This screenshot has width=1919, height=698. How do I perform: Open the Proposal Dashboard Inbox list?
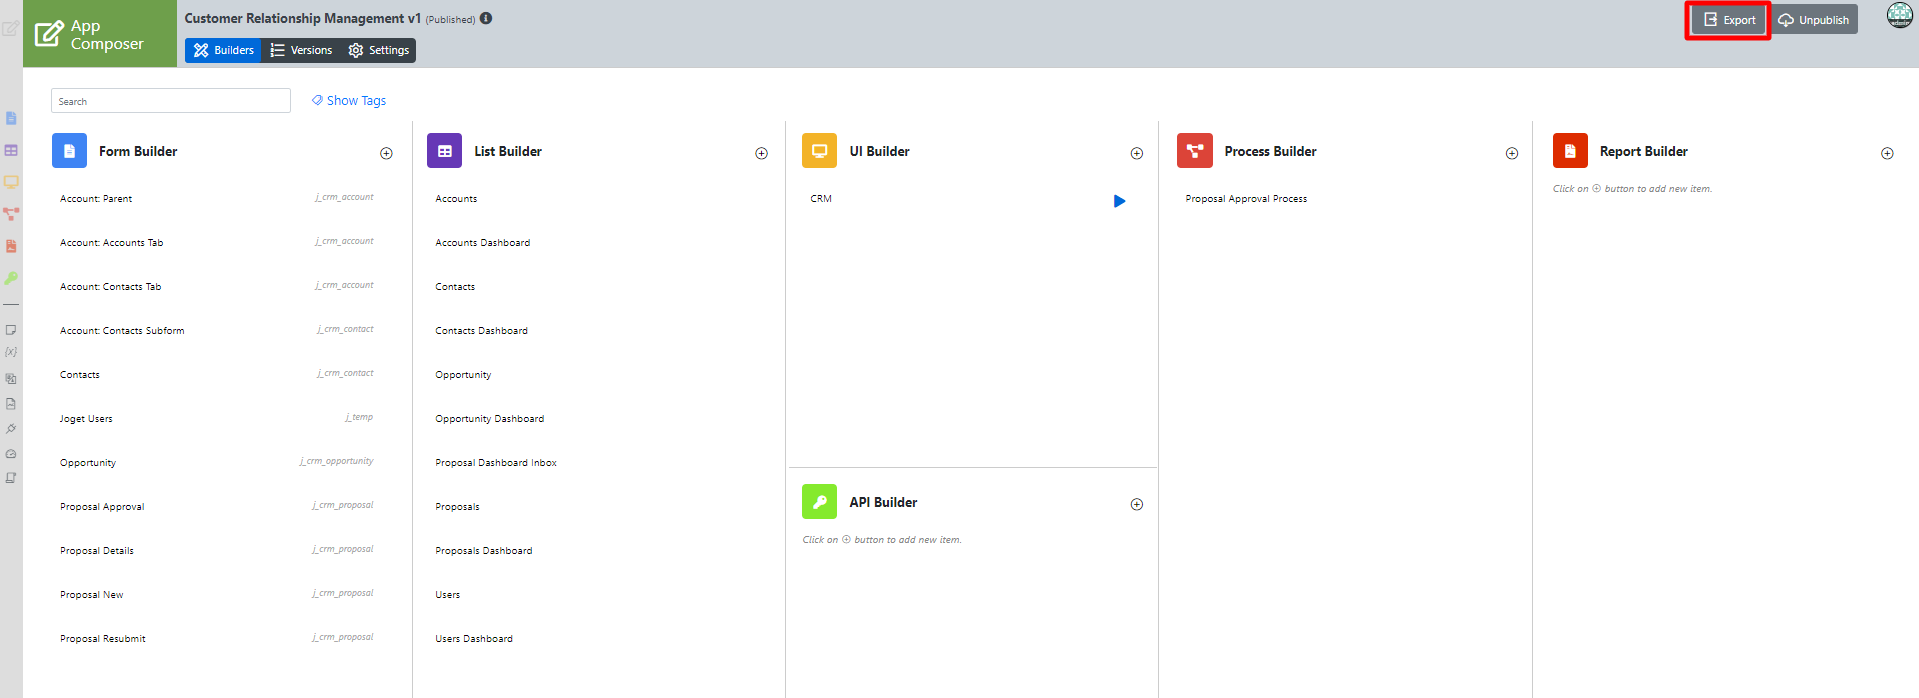496,463
